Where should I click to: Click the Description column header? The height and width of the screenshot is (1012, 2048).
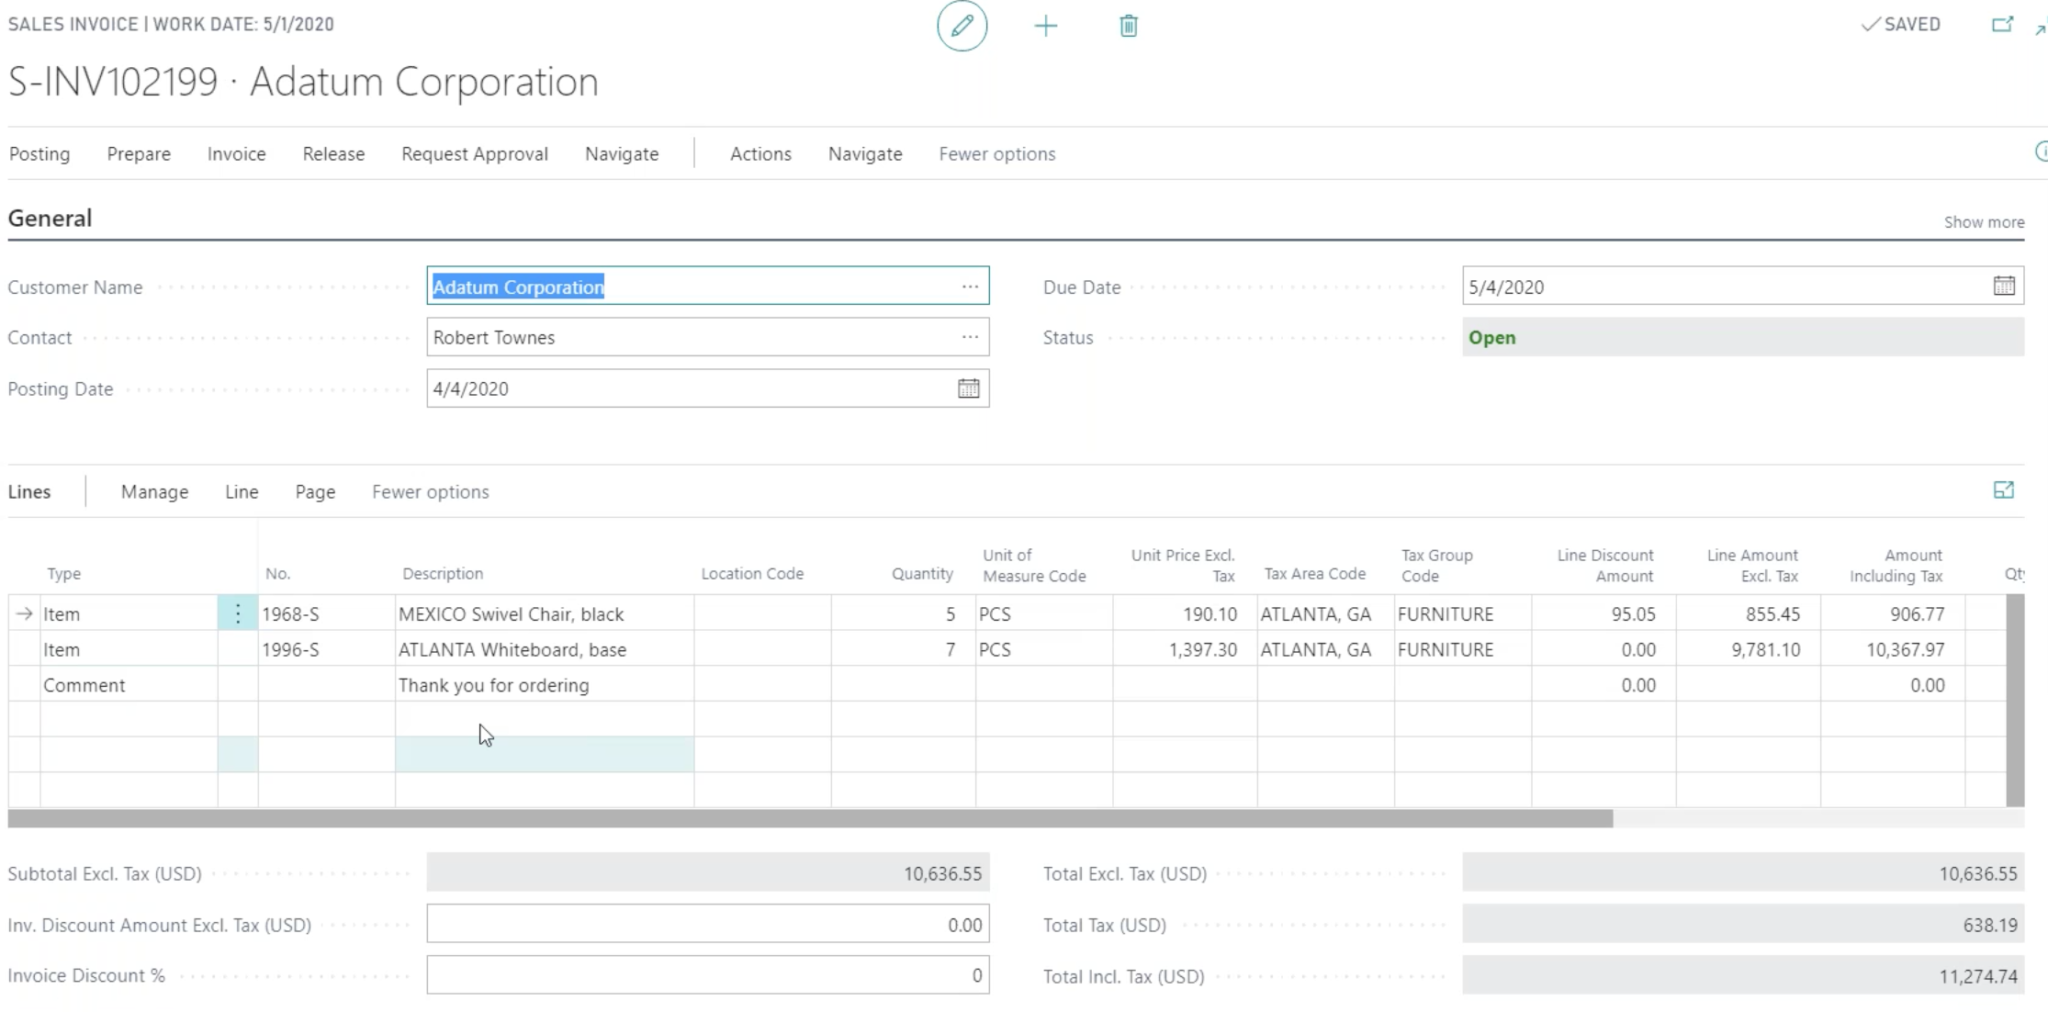(443, 573)
